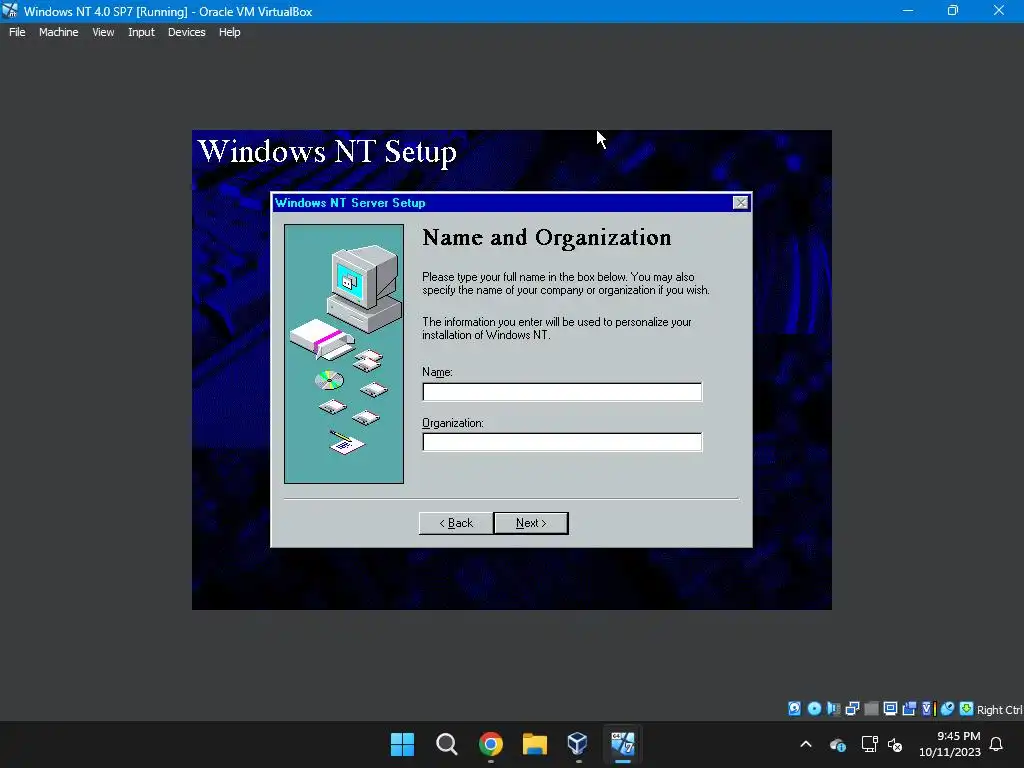1024x768 pixels.
Task: Click the greyed USB status icon
Action: click(871, 709)
